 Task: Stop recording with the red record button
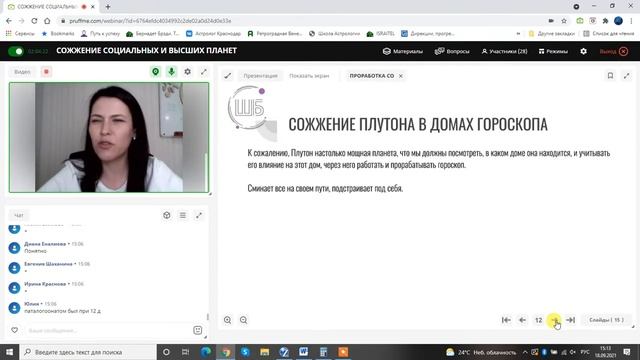tap(46, 72)
